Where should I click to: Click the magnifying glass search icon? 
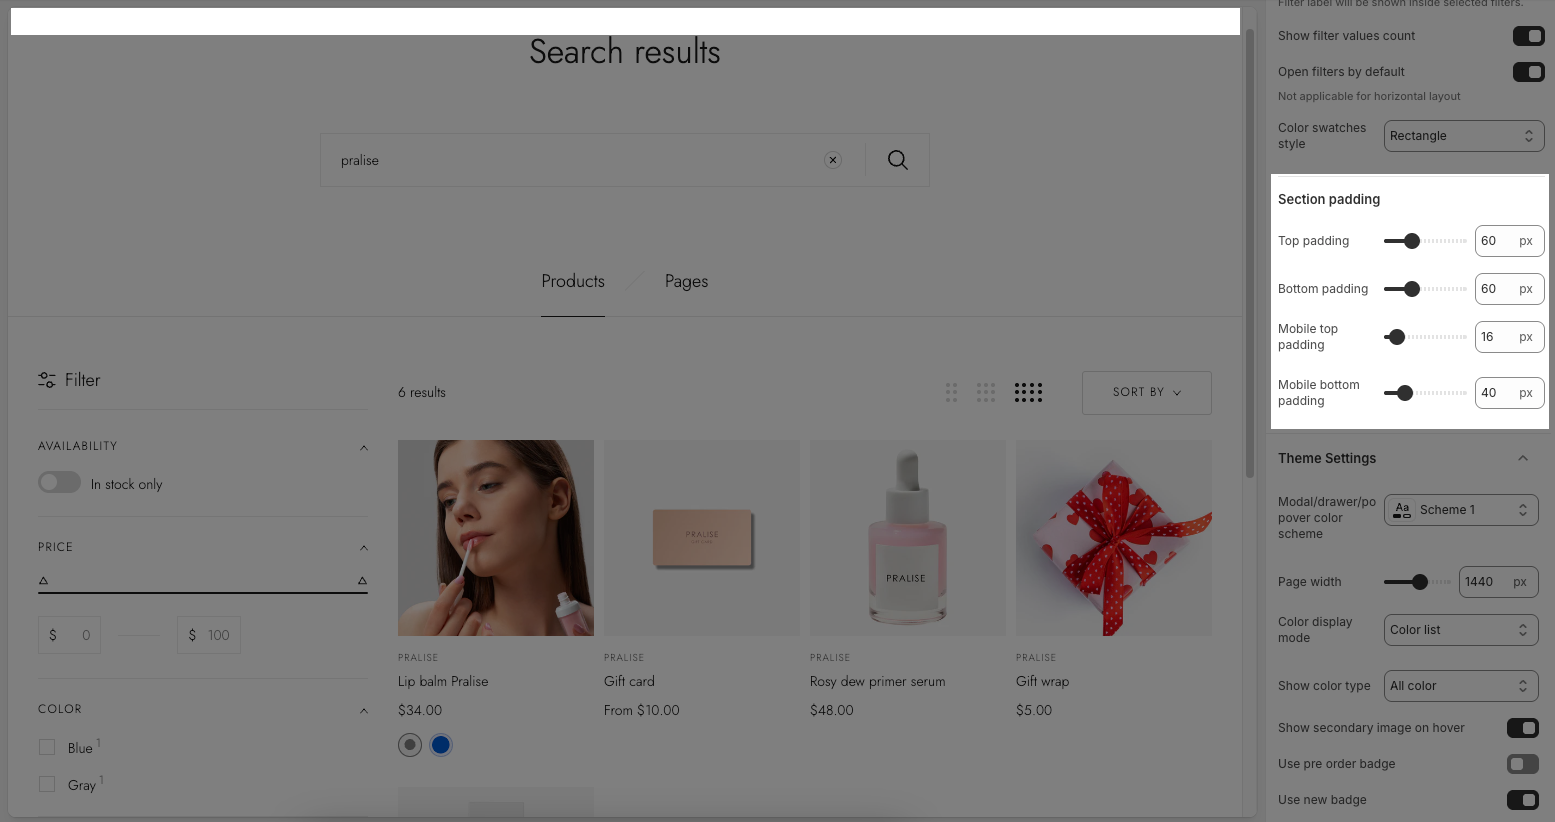[x=897, y=160]
